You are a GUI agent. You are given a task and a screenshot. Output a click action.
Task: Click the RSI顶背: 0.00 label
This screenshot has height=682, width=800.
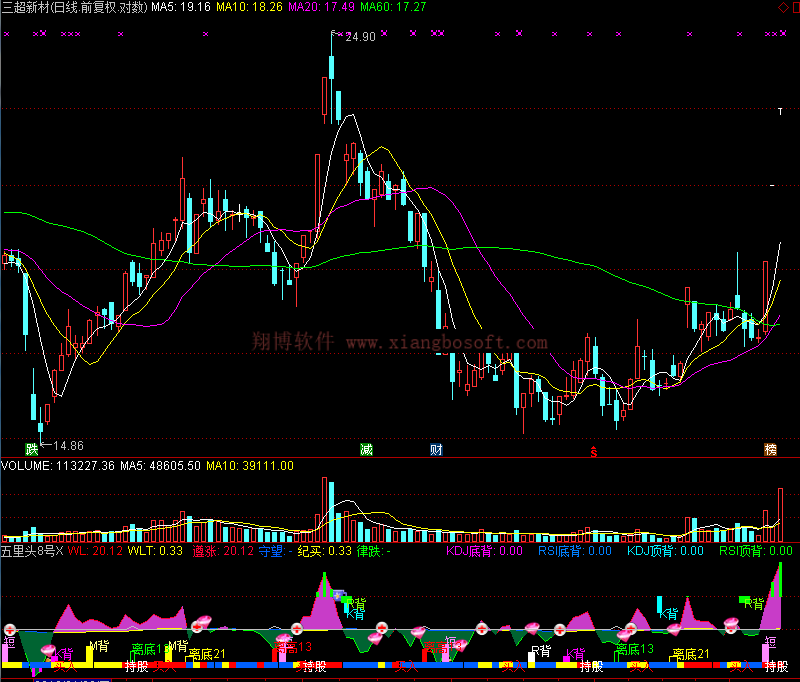756,551
